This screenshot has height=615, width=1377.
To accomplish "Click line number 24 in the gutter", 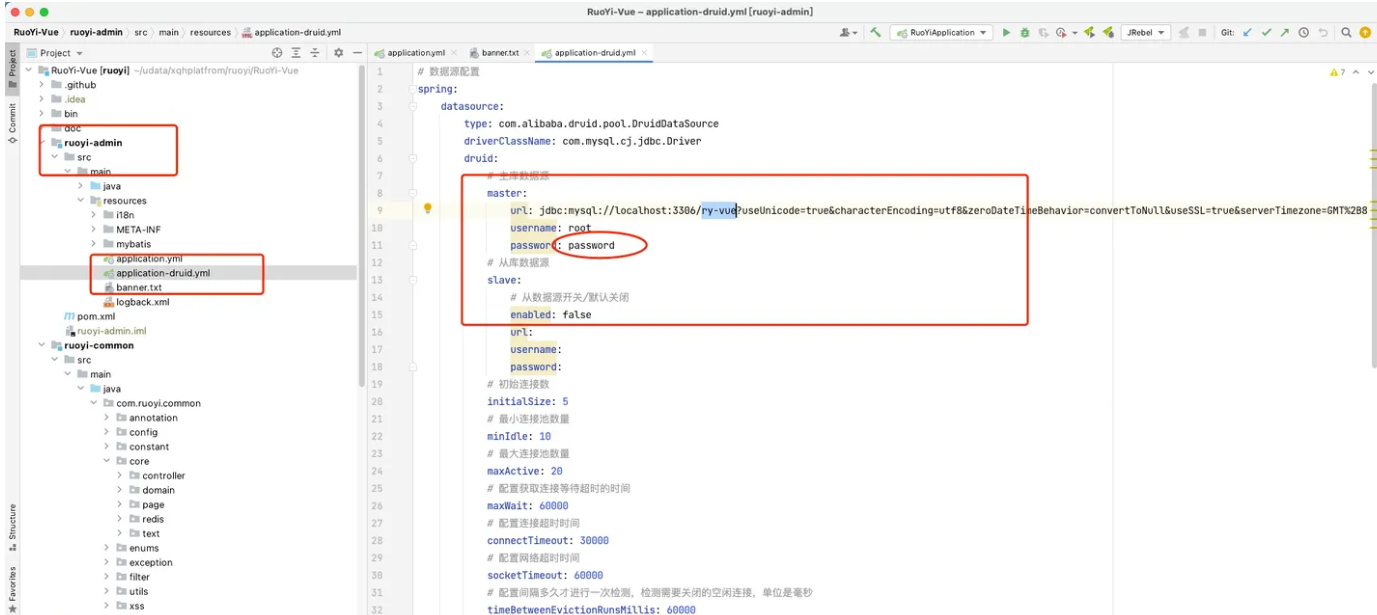I will (377, 471).
